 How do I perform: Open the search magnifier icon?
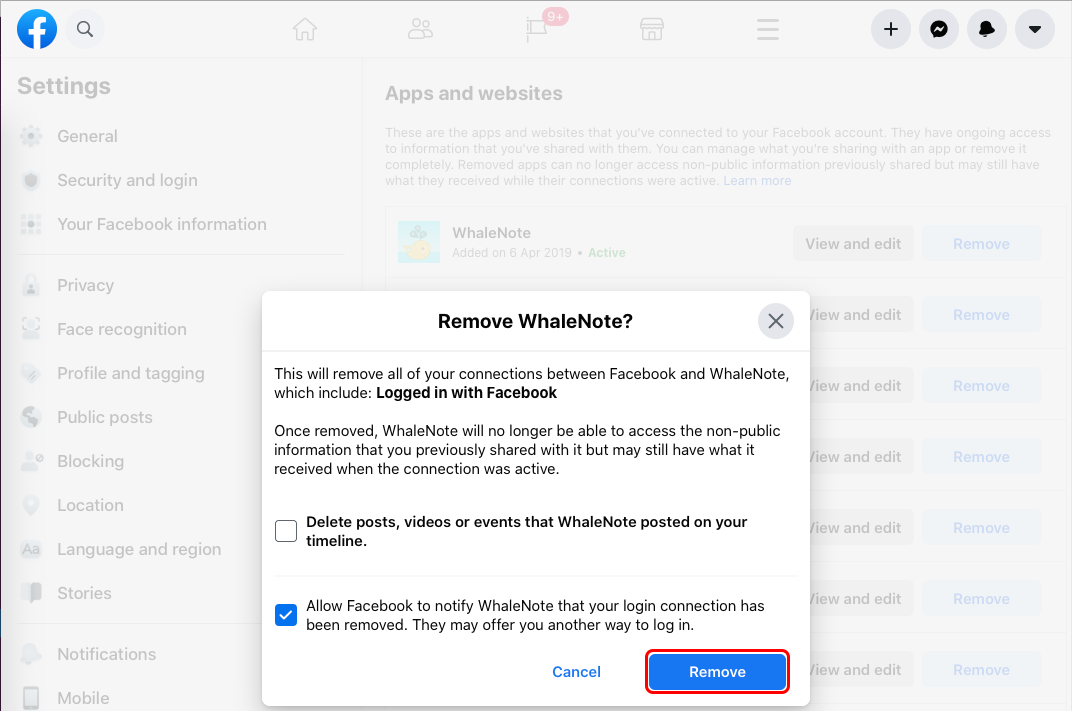click(x=85, y=29)
